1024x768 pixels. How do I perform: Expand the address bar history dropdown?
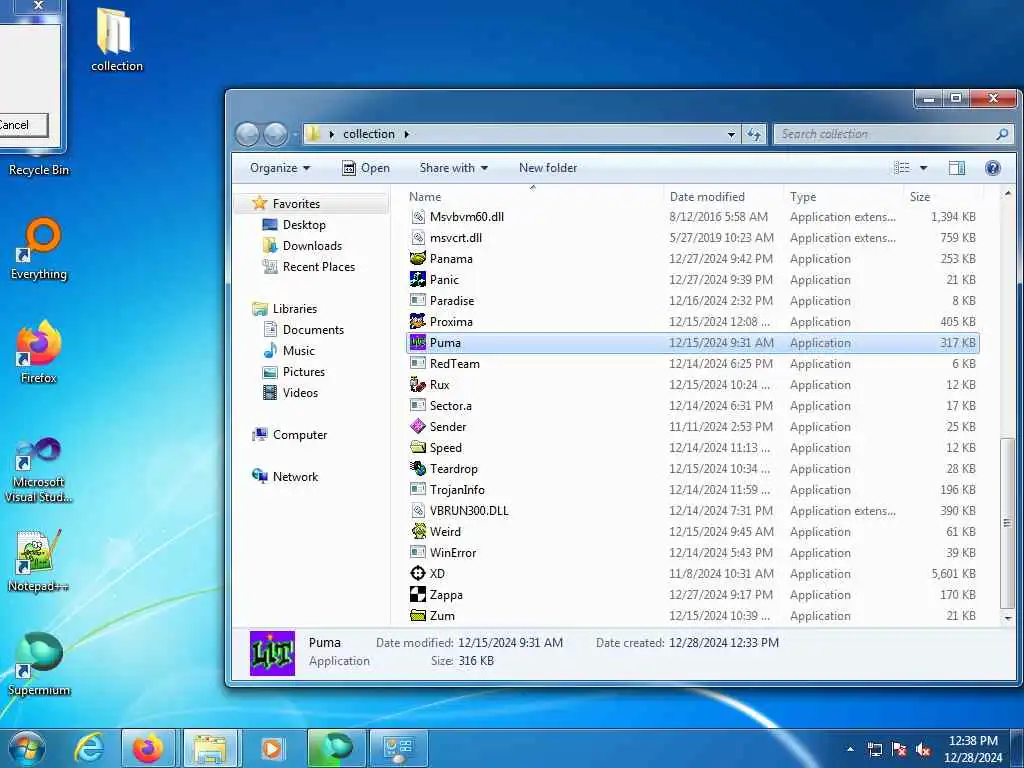click(x=731, y=135)
